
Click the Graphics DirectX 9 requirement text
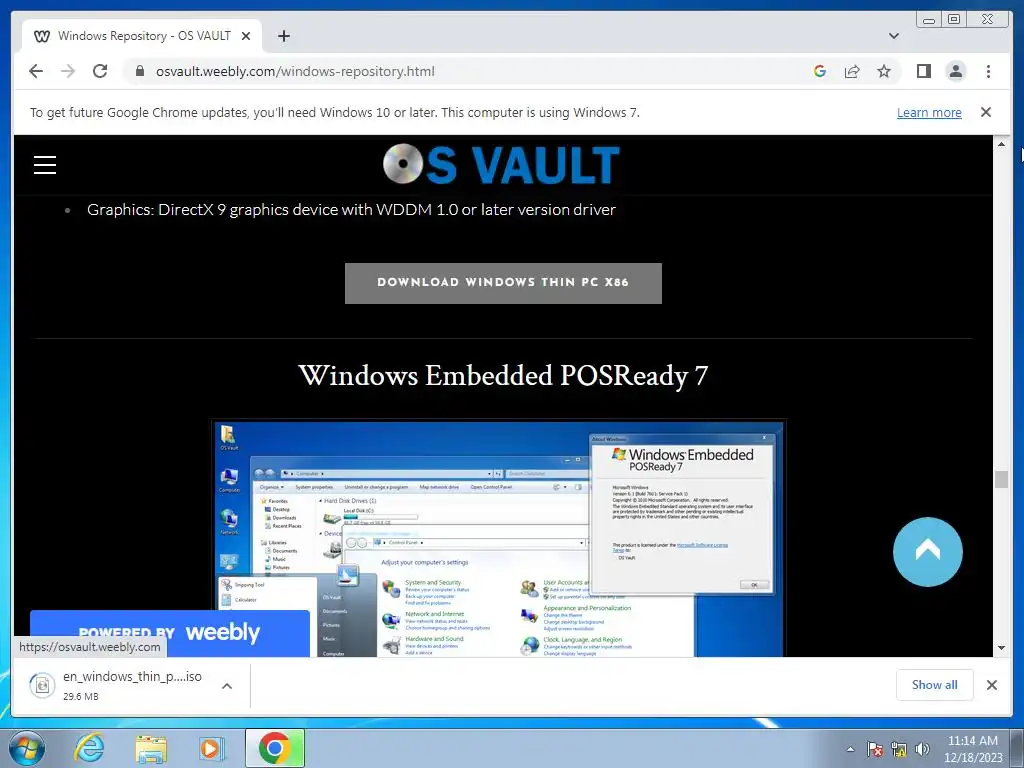pyautogui.click(x=351, y=210)
